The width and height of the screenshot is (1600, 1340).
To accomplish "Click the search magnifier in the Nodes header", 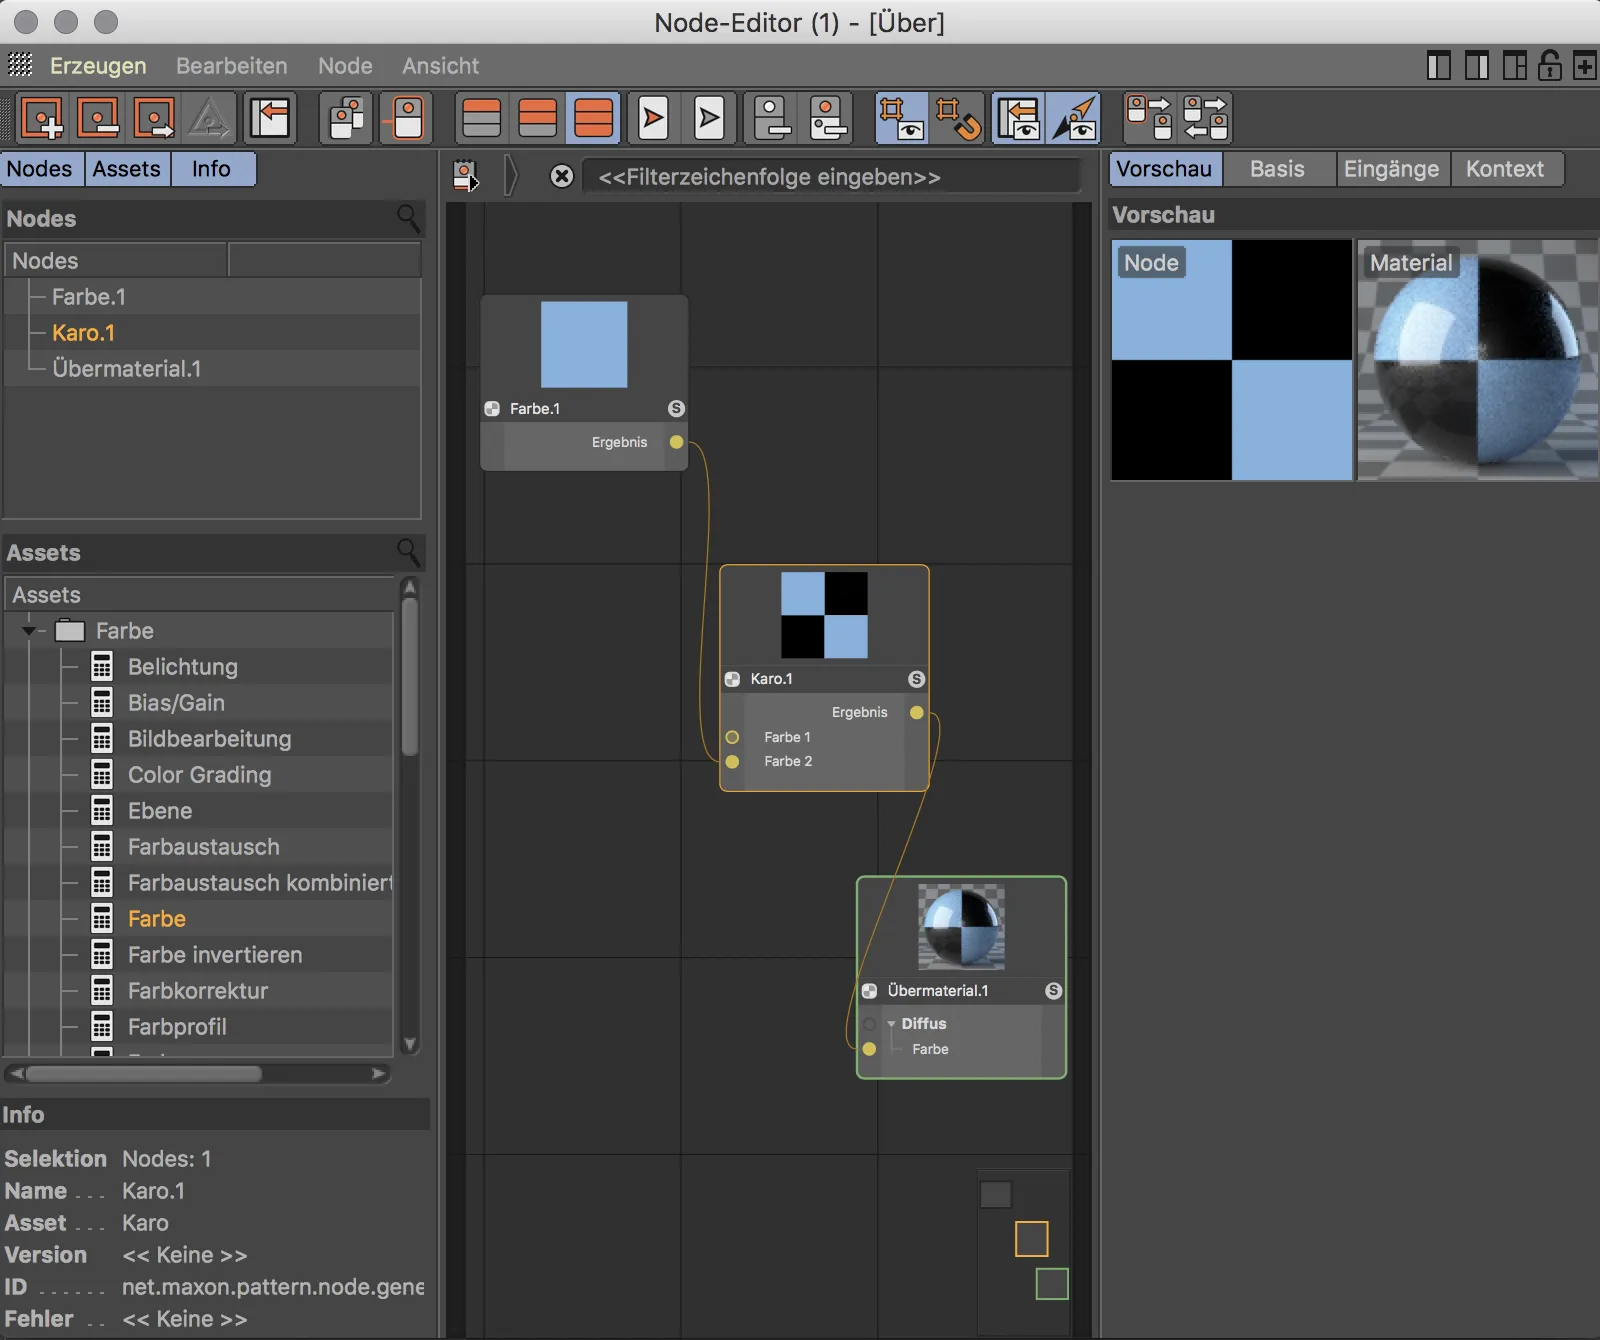I will coord(408,217).
